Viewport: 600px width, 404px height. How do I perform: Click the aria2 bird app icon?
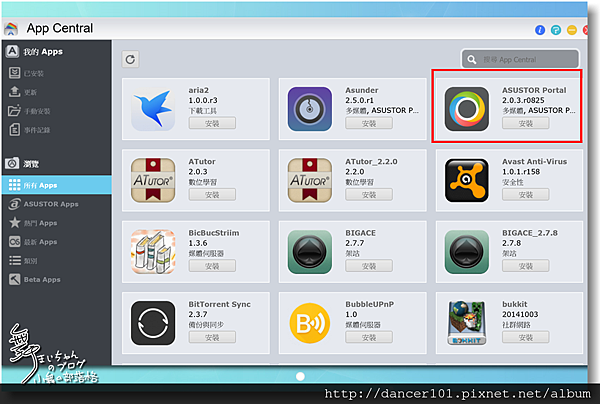pyautogui.click(x=153, y=109)
